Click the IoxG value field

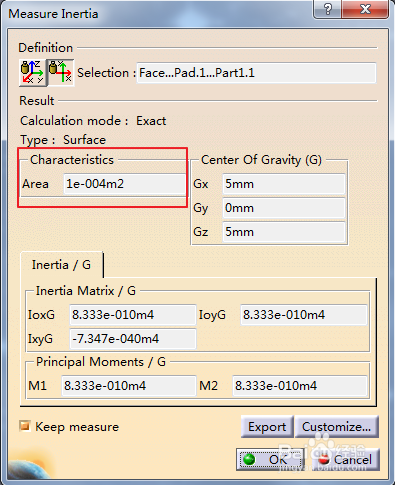coord(133,315)
